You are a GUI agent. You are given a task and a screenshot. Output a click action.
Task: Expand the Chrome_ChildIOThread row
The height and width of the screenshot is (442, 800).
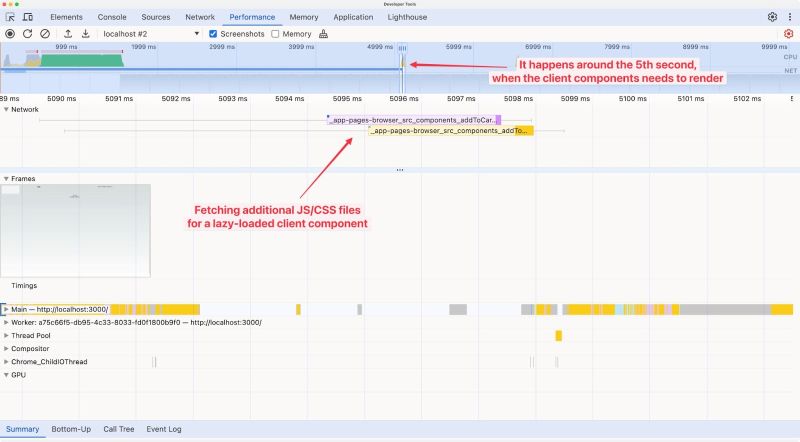[6, 362]
